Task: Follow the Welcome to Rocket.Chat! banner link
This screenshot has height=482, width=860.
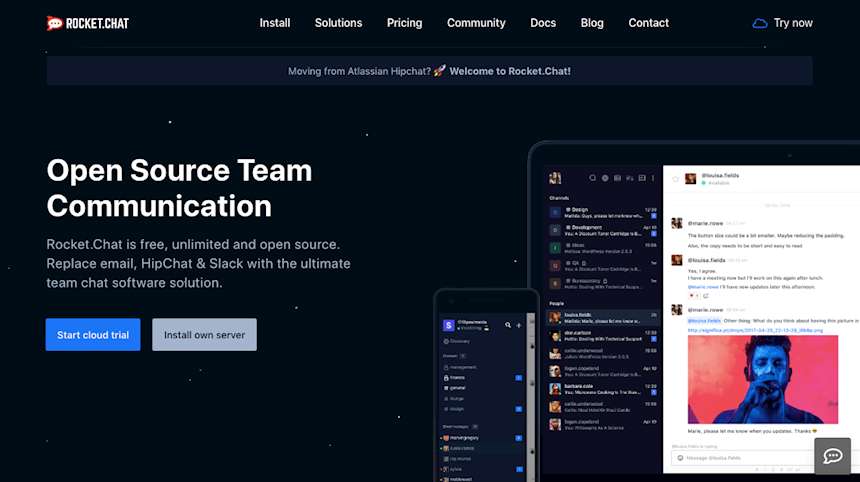Action: point(510,71)
